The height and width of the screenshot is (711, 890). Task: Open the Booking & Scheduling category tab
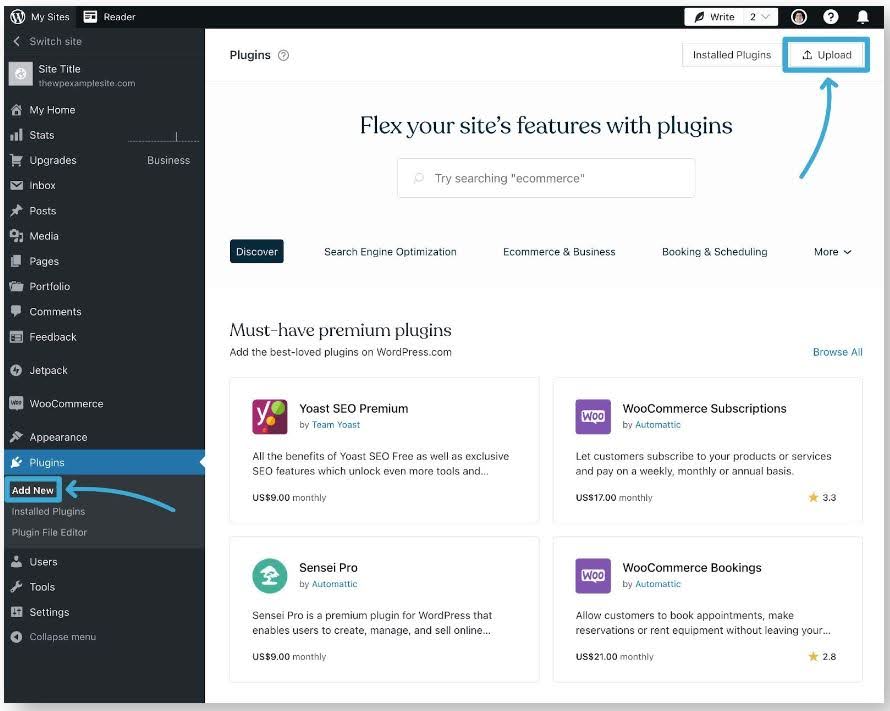click(714, 252)
